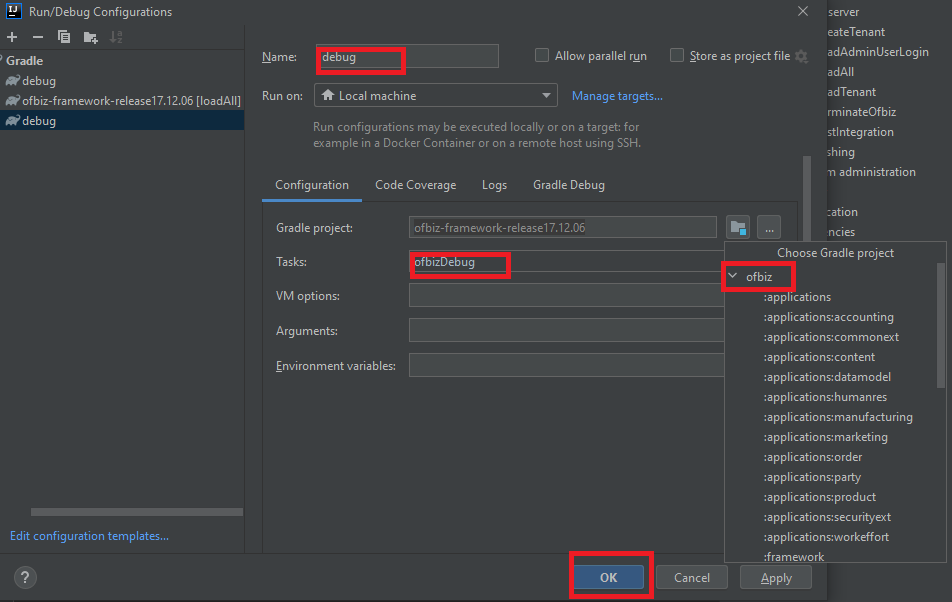Choose :framework project in popup
Viewport: 952px width, 602px height.
[794, 556]
